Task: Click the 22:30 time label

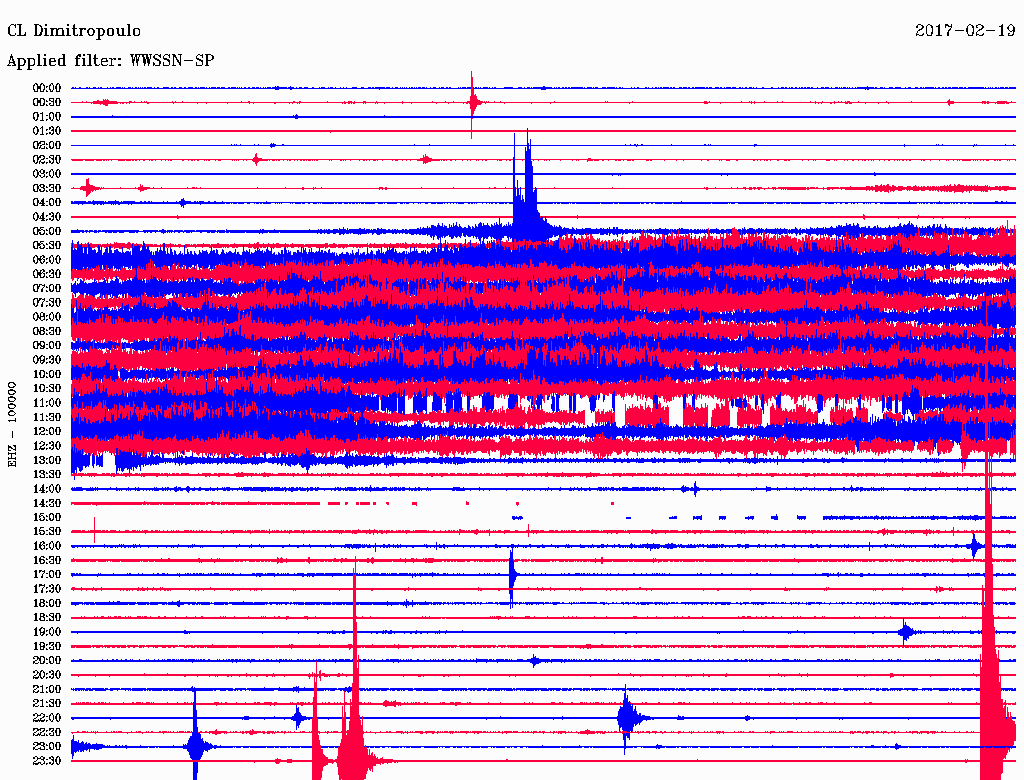Action: point(47,732)
